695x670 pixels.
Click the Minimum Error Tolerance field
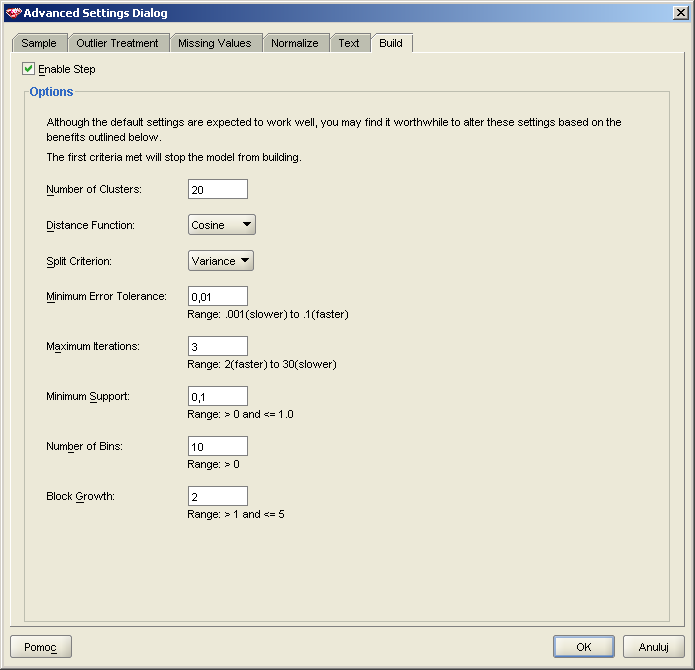click(x=218, y=296)
